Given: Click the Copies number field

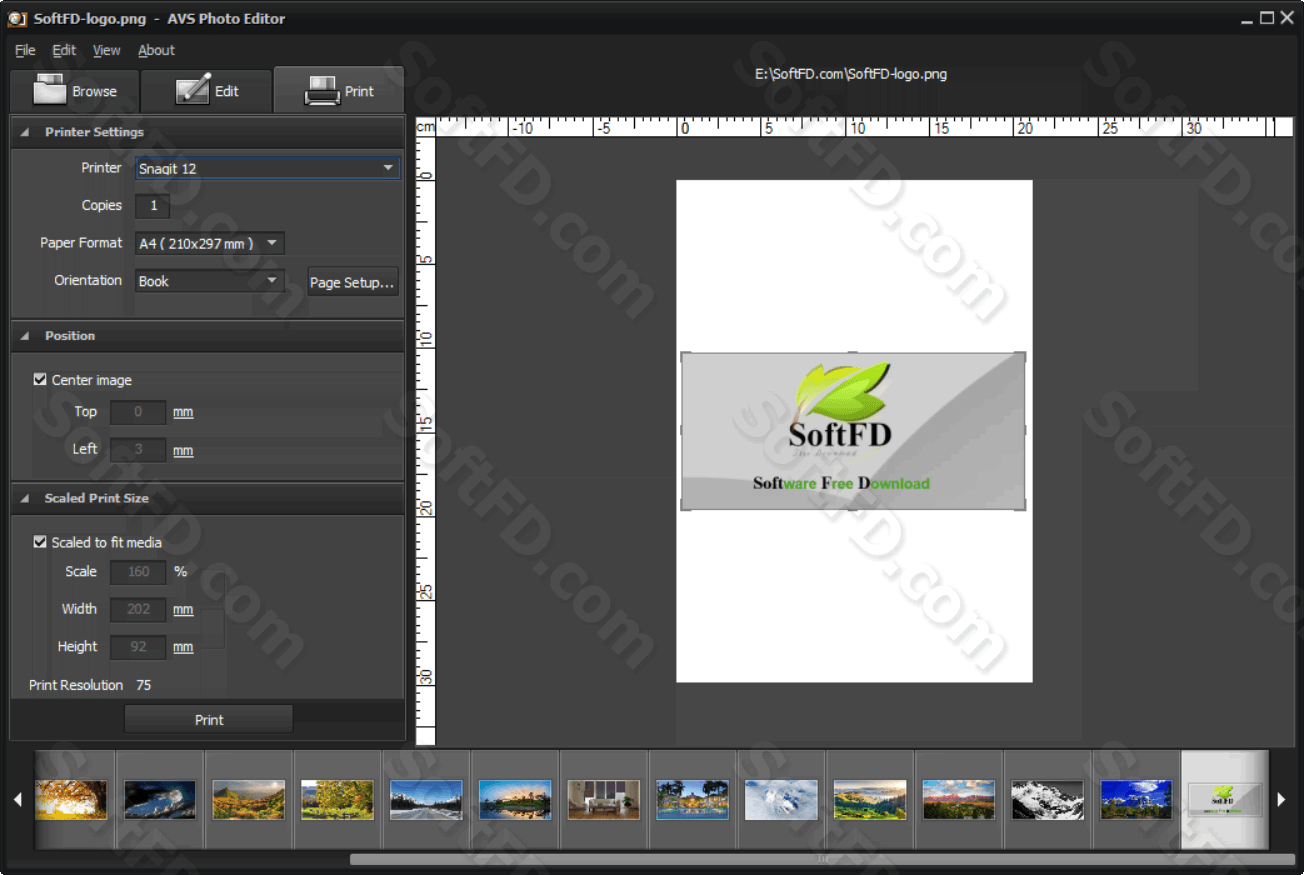Looking at the screenshot, I should tap(153, 206).
